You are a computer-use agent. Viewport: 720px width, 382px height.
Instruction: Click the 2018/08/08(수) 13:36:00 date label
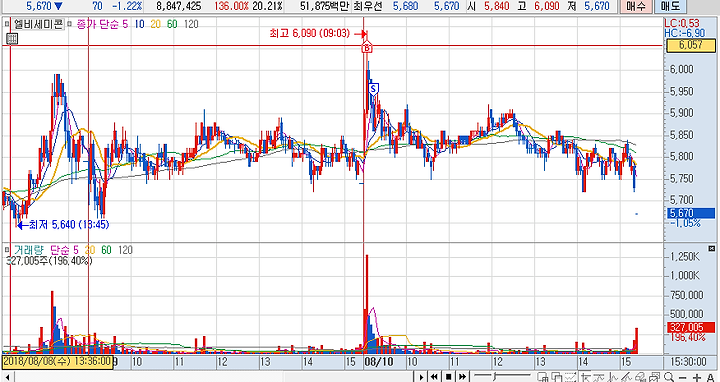point(57,361)
